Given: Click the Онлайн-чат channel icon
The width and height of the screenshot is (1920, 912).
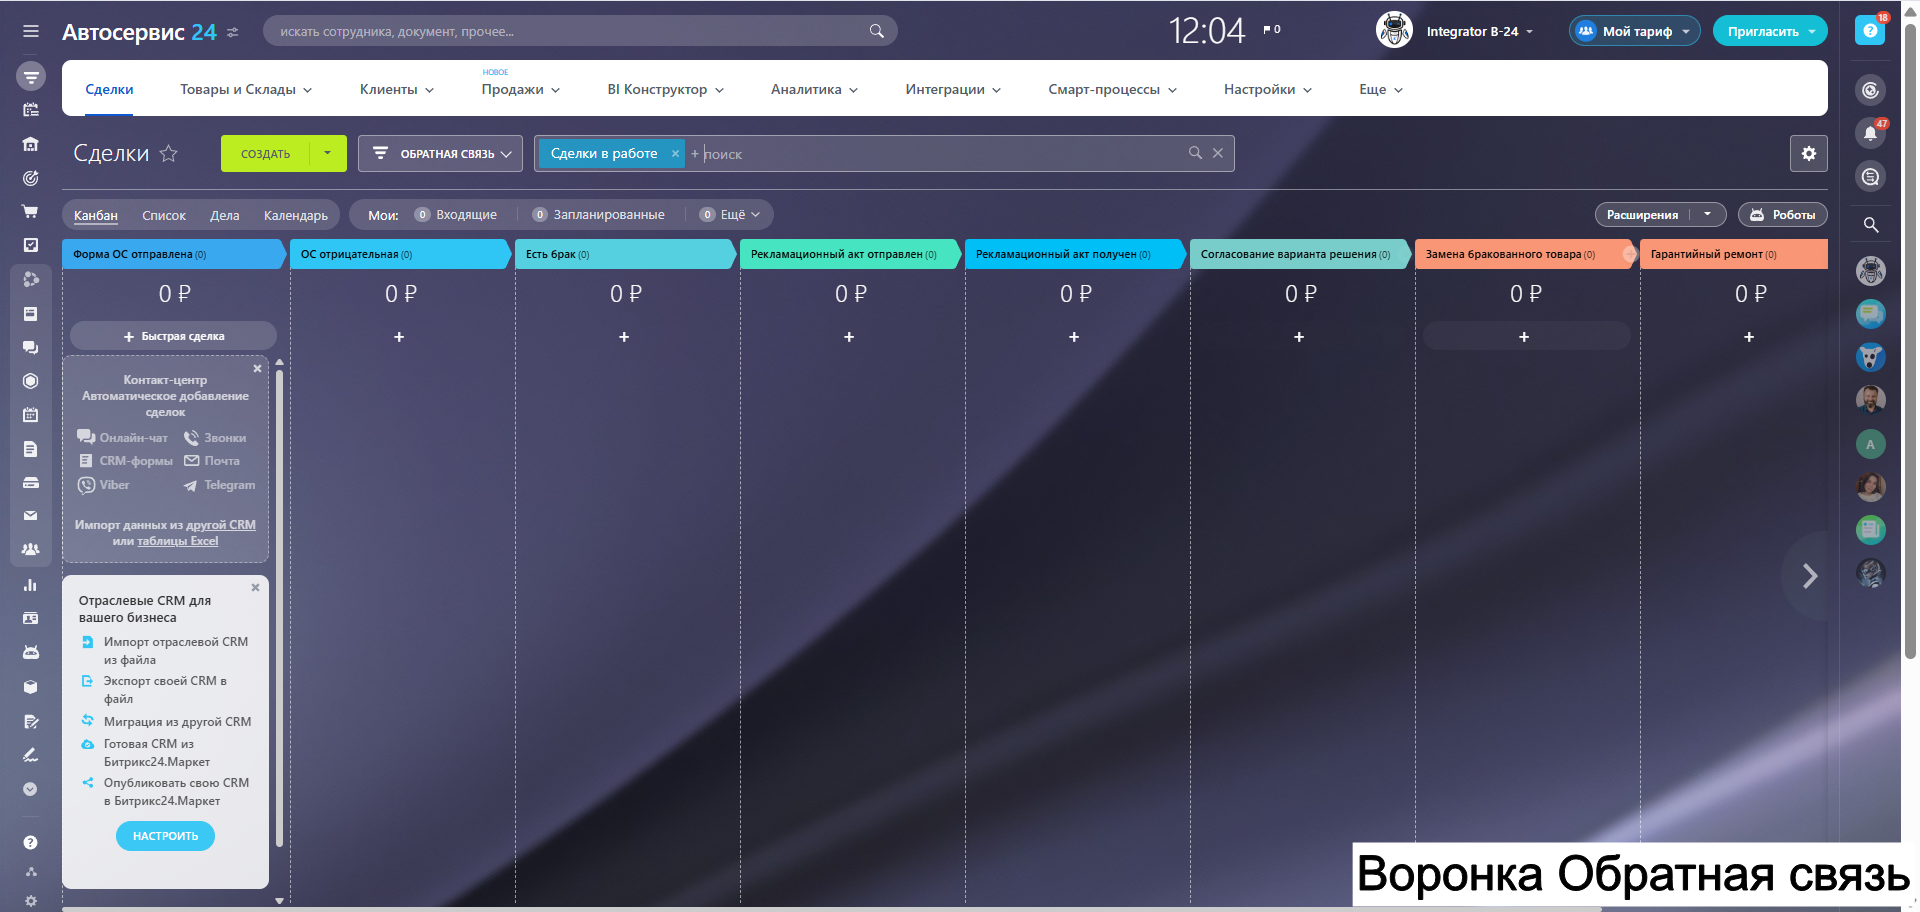Looking at the screenshot, I should point(86,437).
